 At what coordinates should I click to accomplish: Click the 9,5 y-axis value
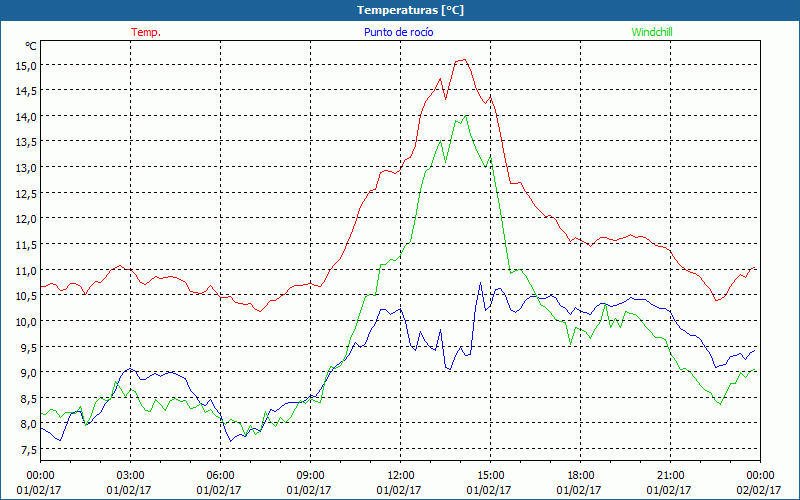point(29,347)
